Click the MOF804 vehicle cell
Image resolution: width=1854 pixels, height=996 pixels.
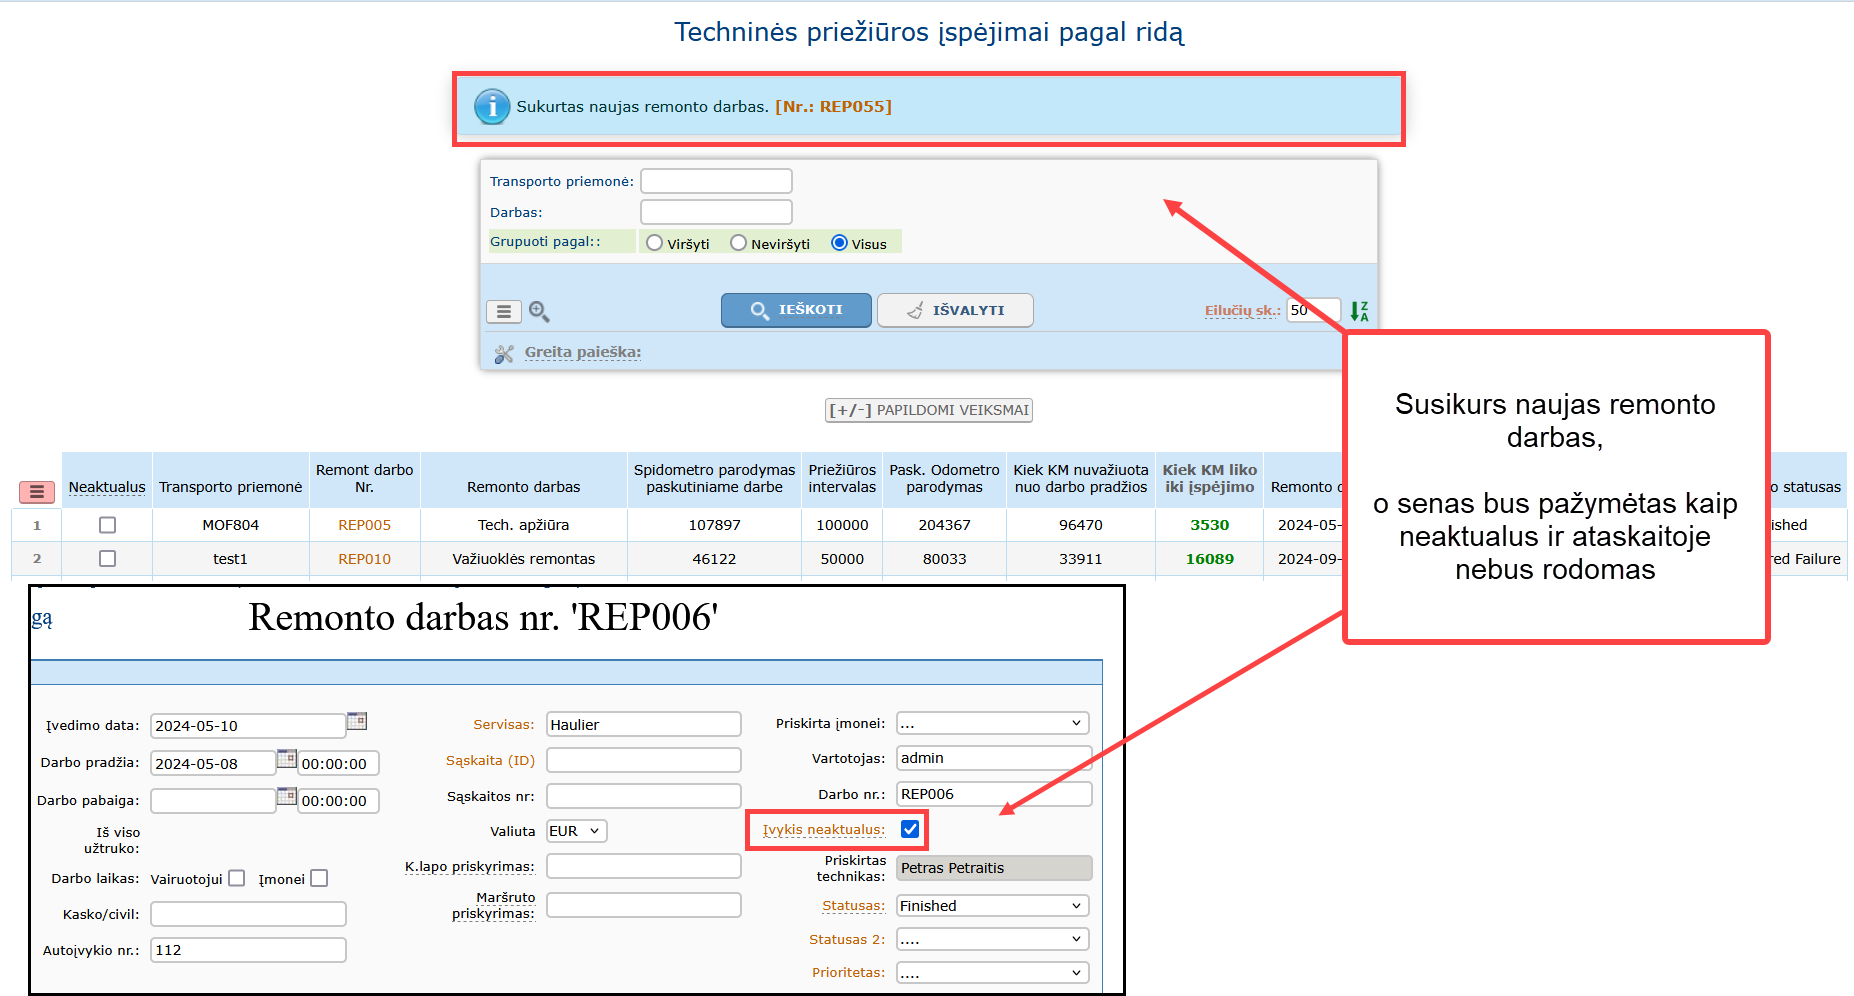pyautogui.click(x=230, y=525)
